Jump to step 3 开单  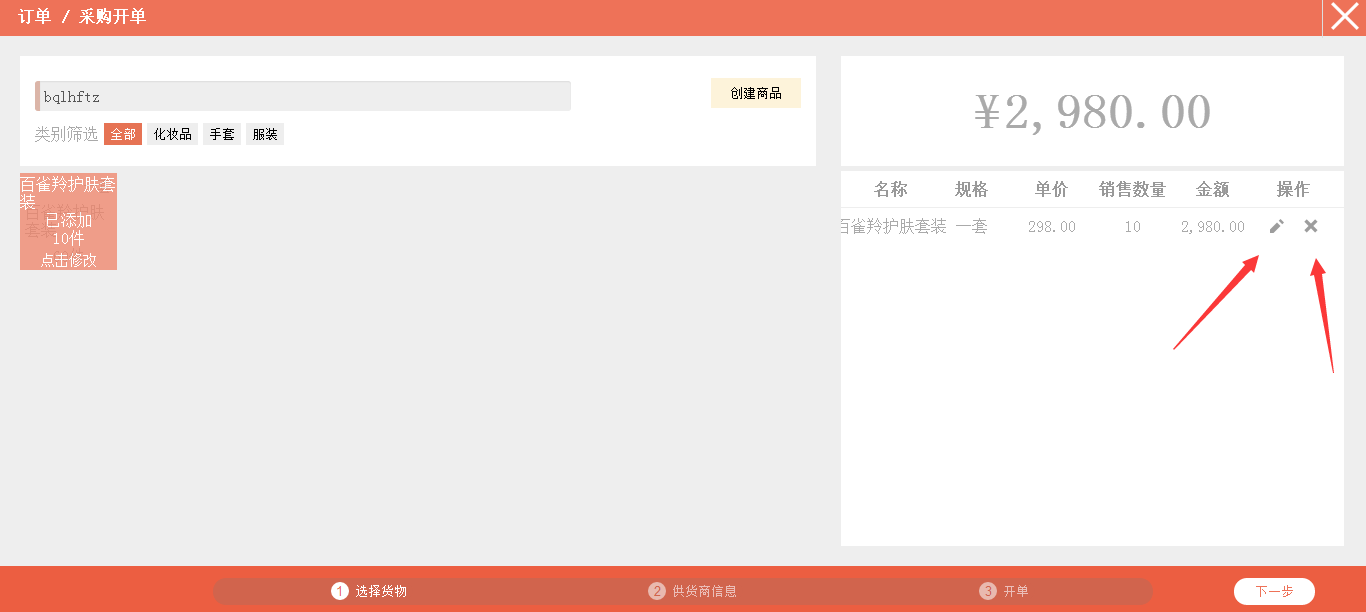coord(1004,591)
